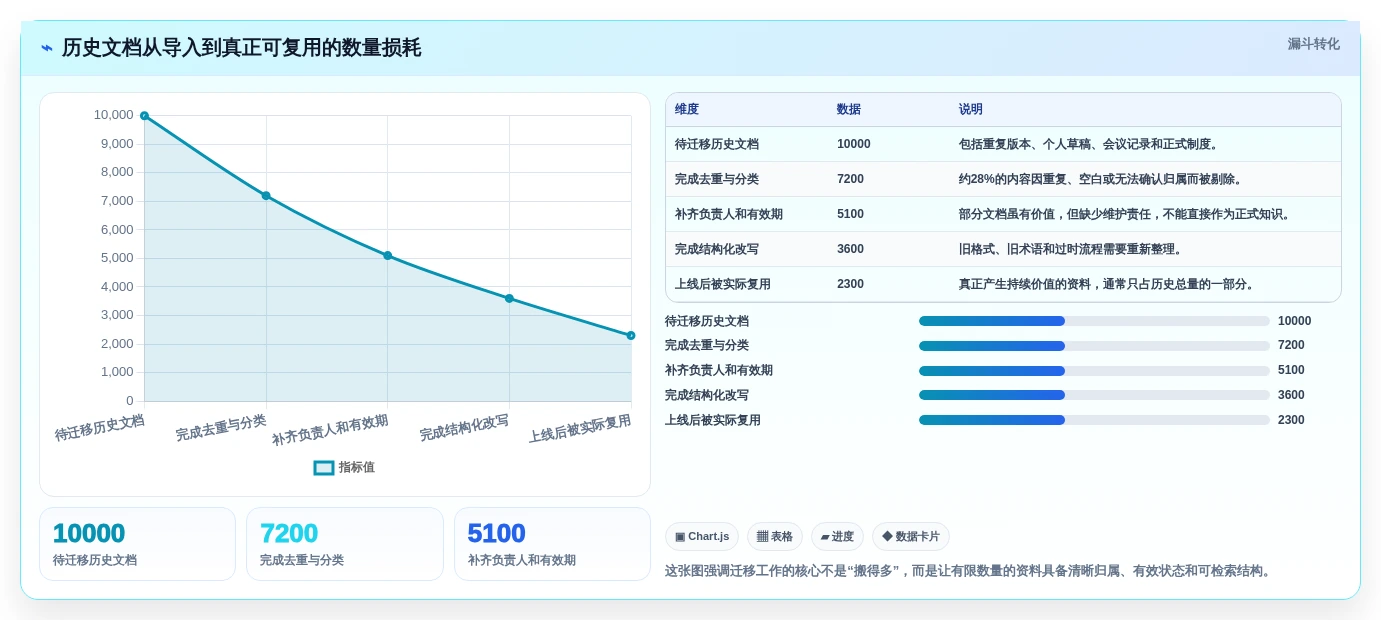Viewport: 1381px width, 620px height.
Task: Click the chart point for 完成结构化改写
Action: 509,298
